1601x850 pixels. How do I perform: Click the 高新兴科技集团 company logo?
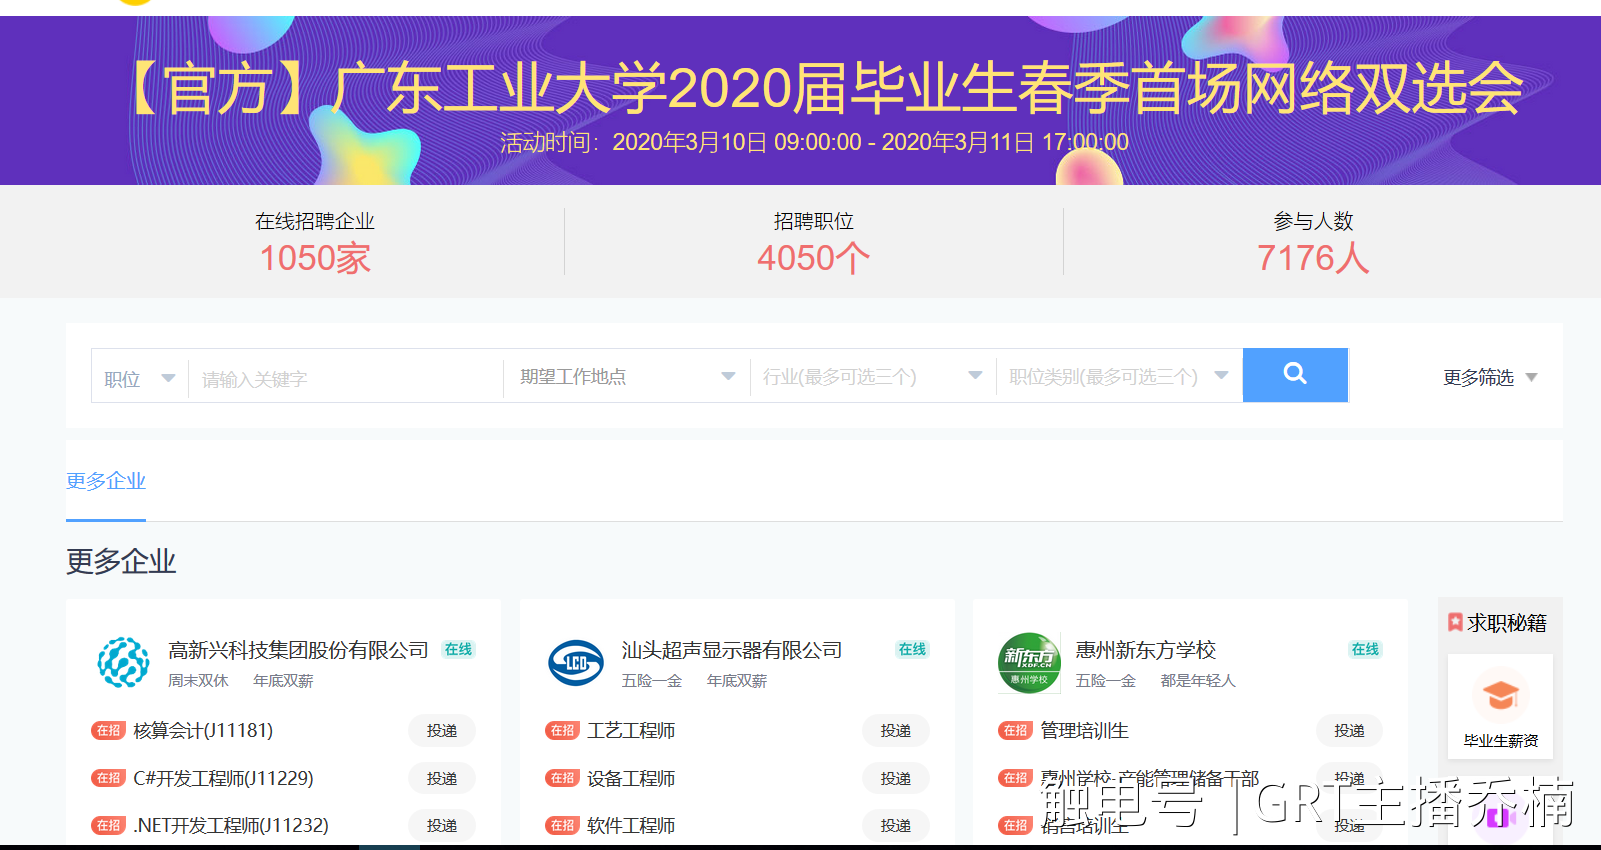(123, 662)
